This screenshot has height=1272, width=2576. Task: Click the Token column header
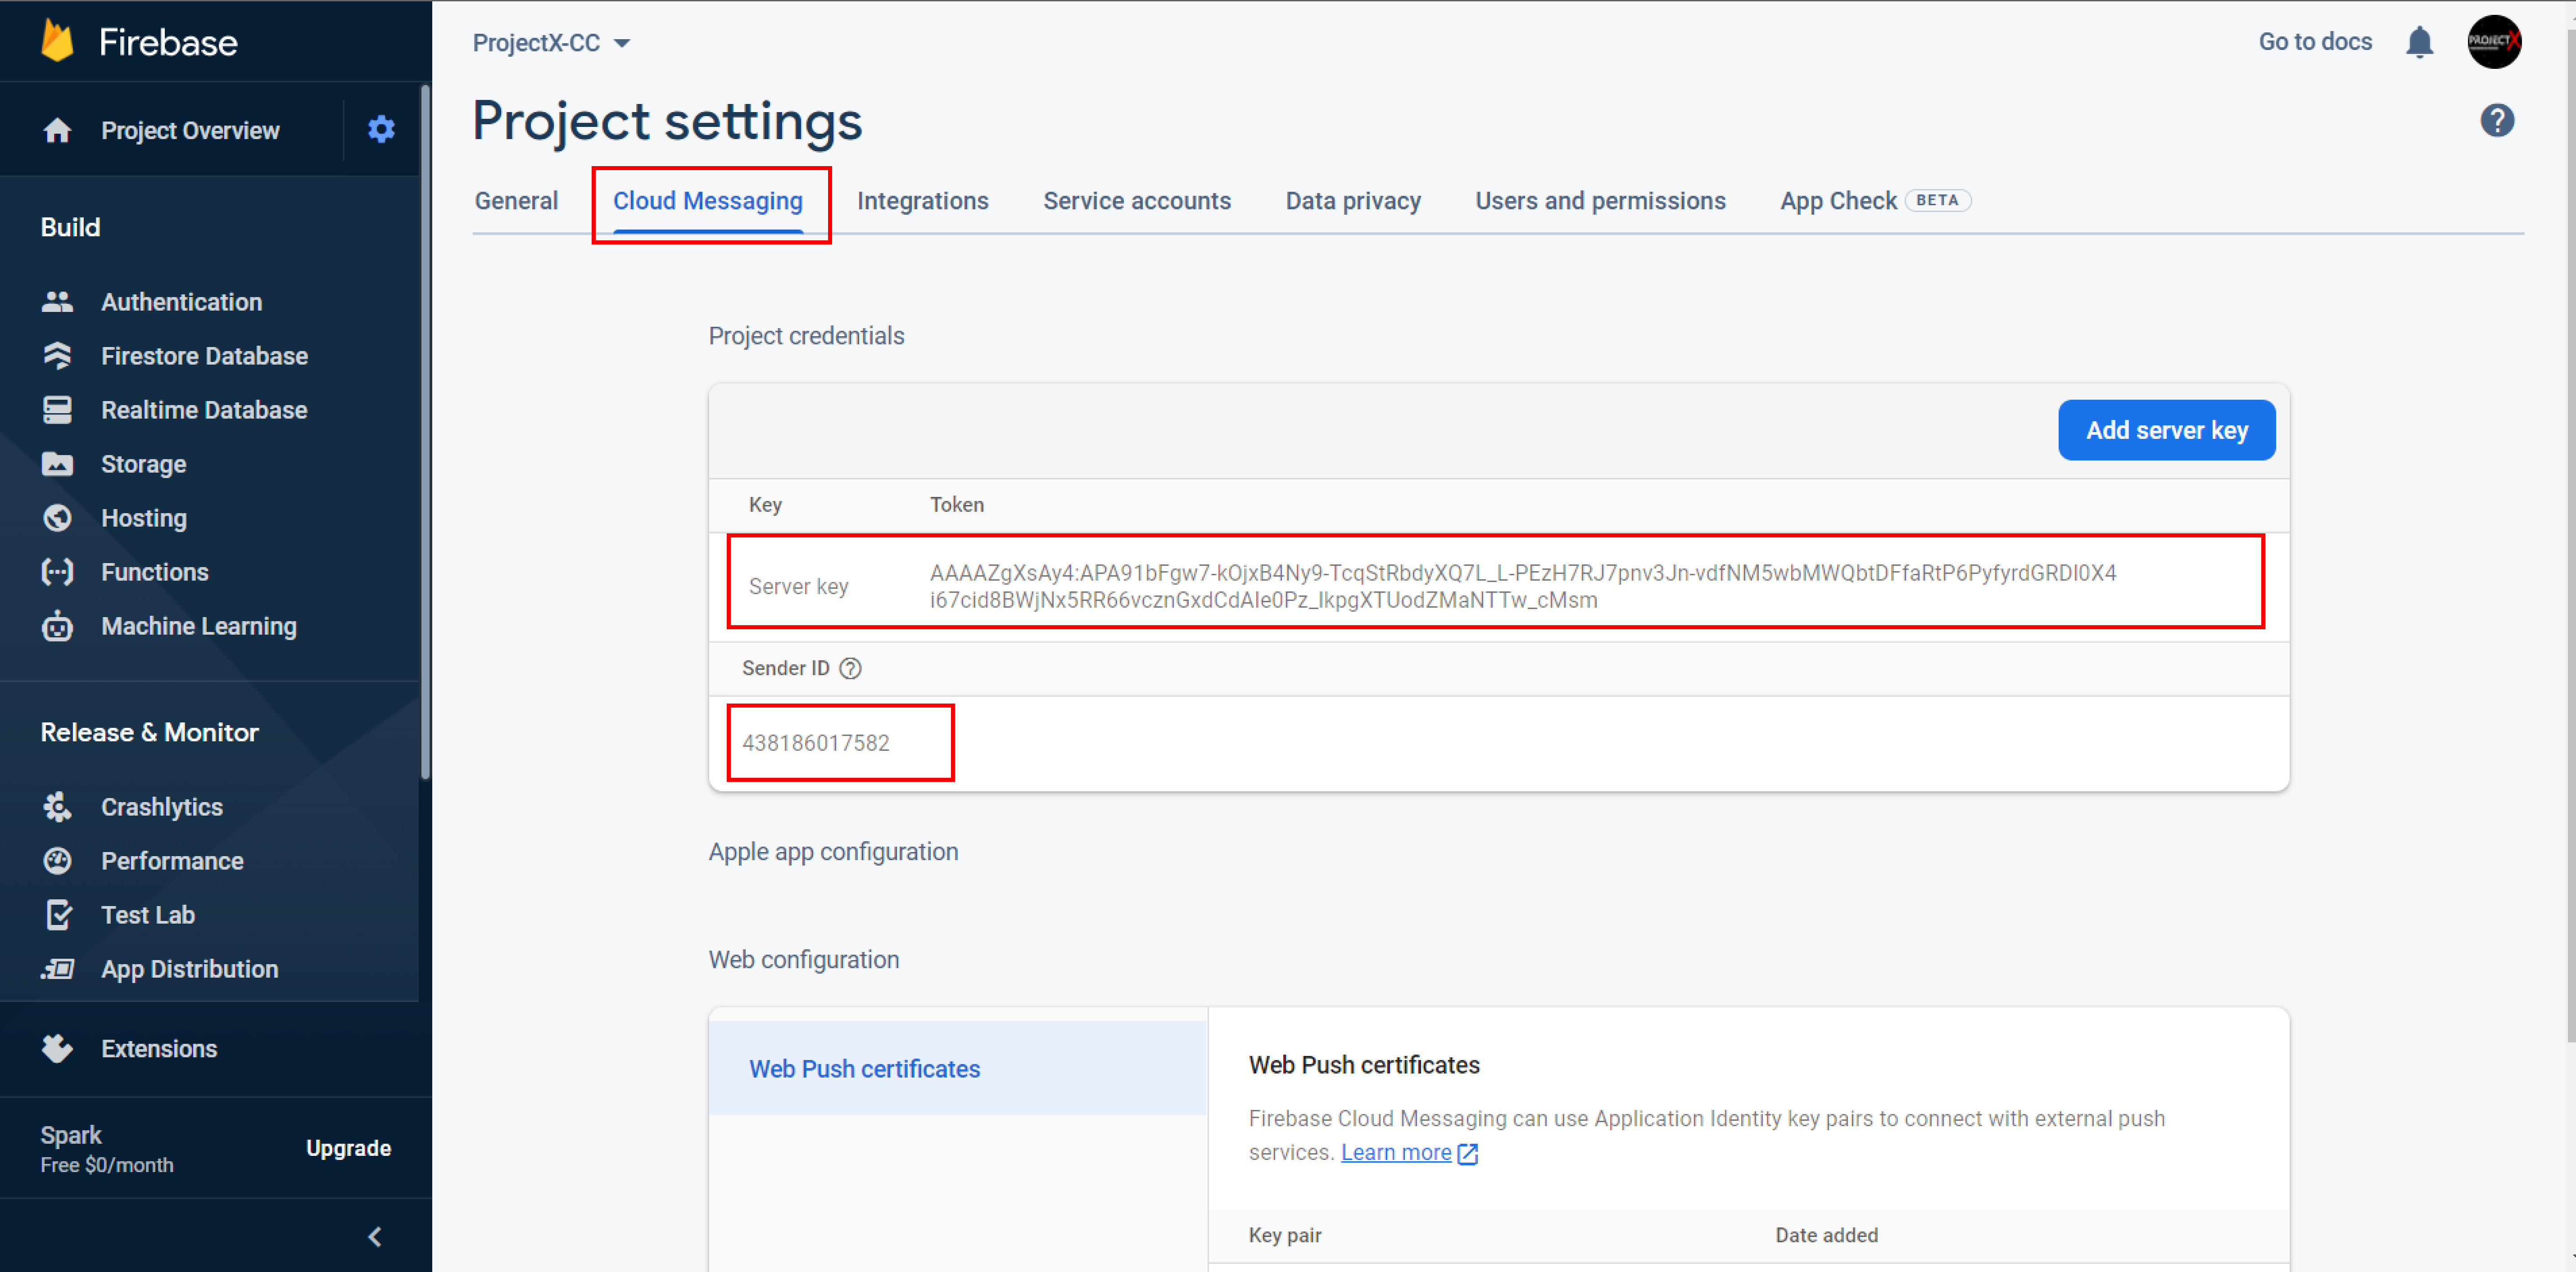[956, 504]
